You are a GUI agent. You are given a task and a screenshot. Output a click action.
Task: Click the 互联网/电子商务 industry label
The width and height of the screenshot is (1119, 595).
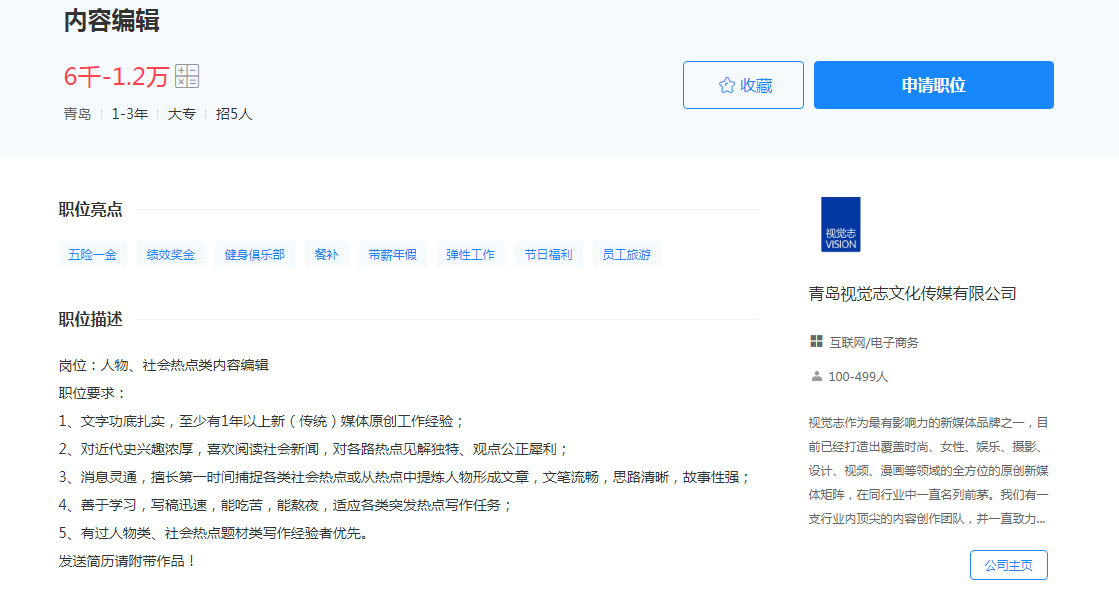coord(873,342)
